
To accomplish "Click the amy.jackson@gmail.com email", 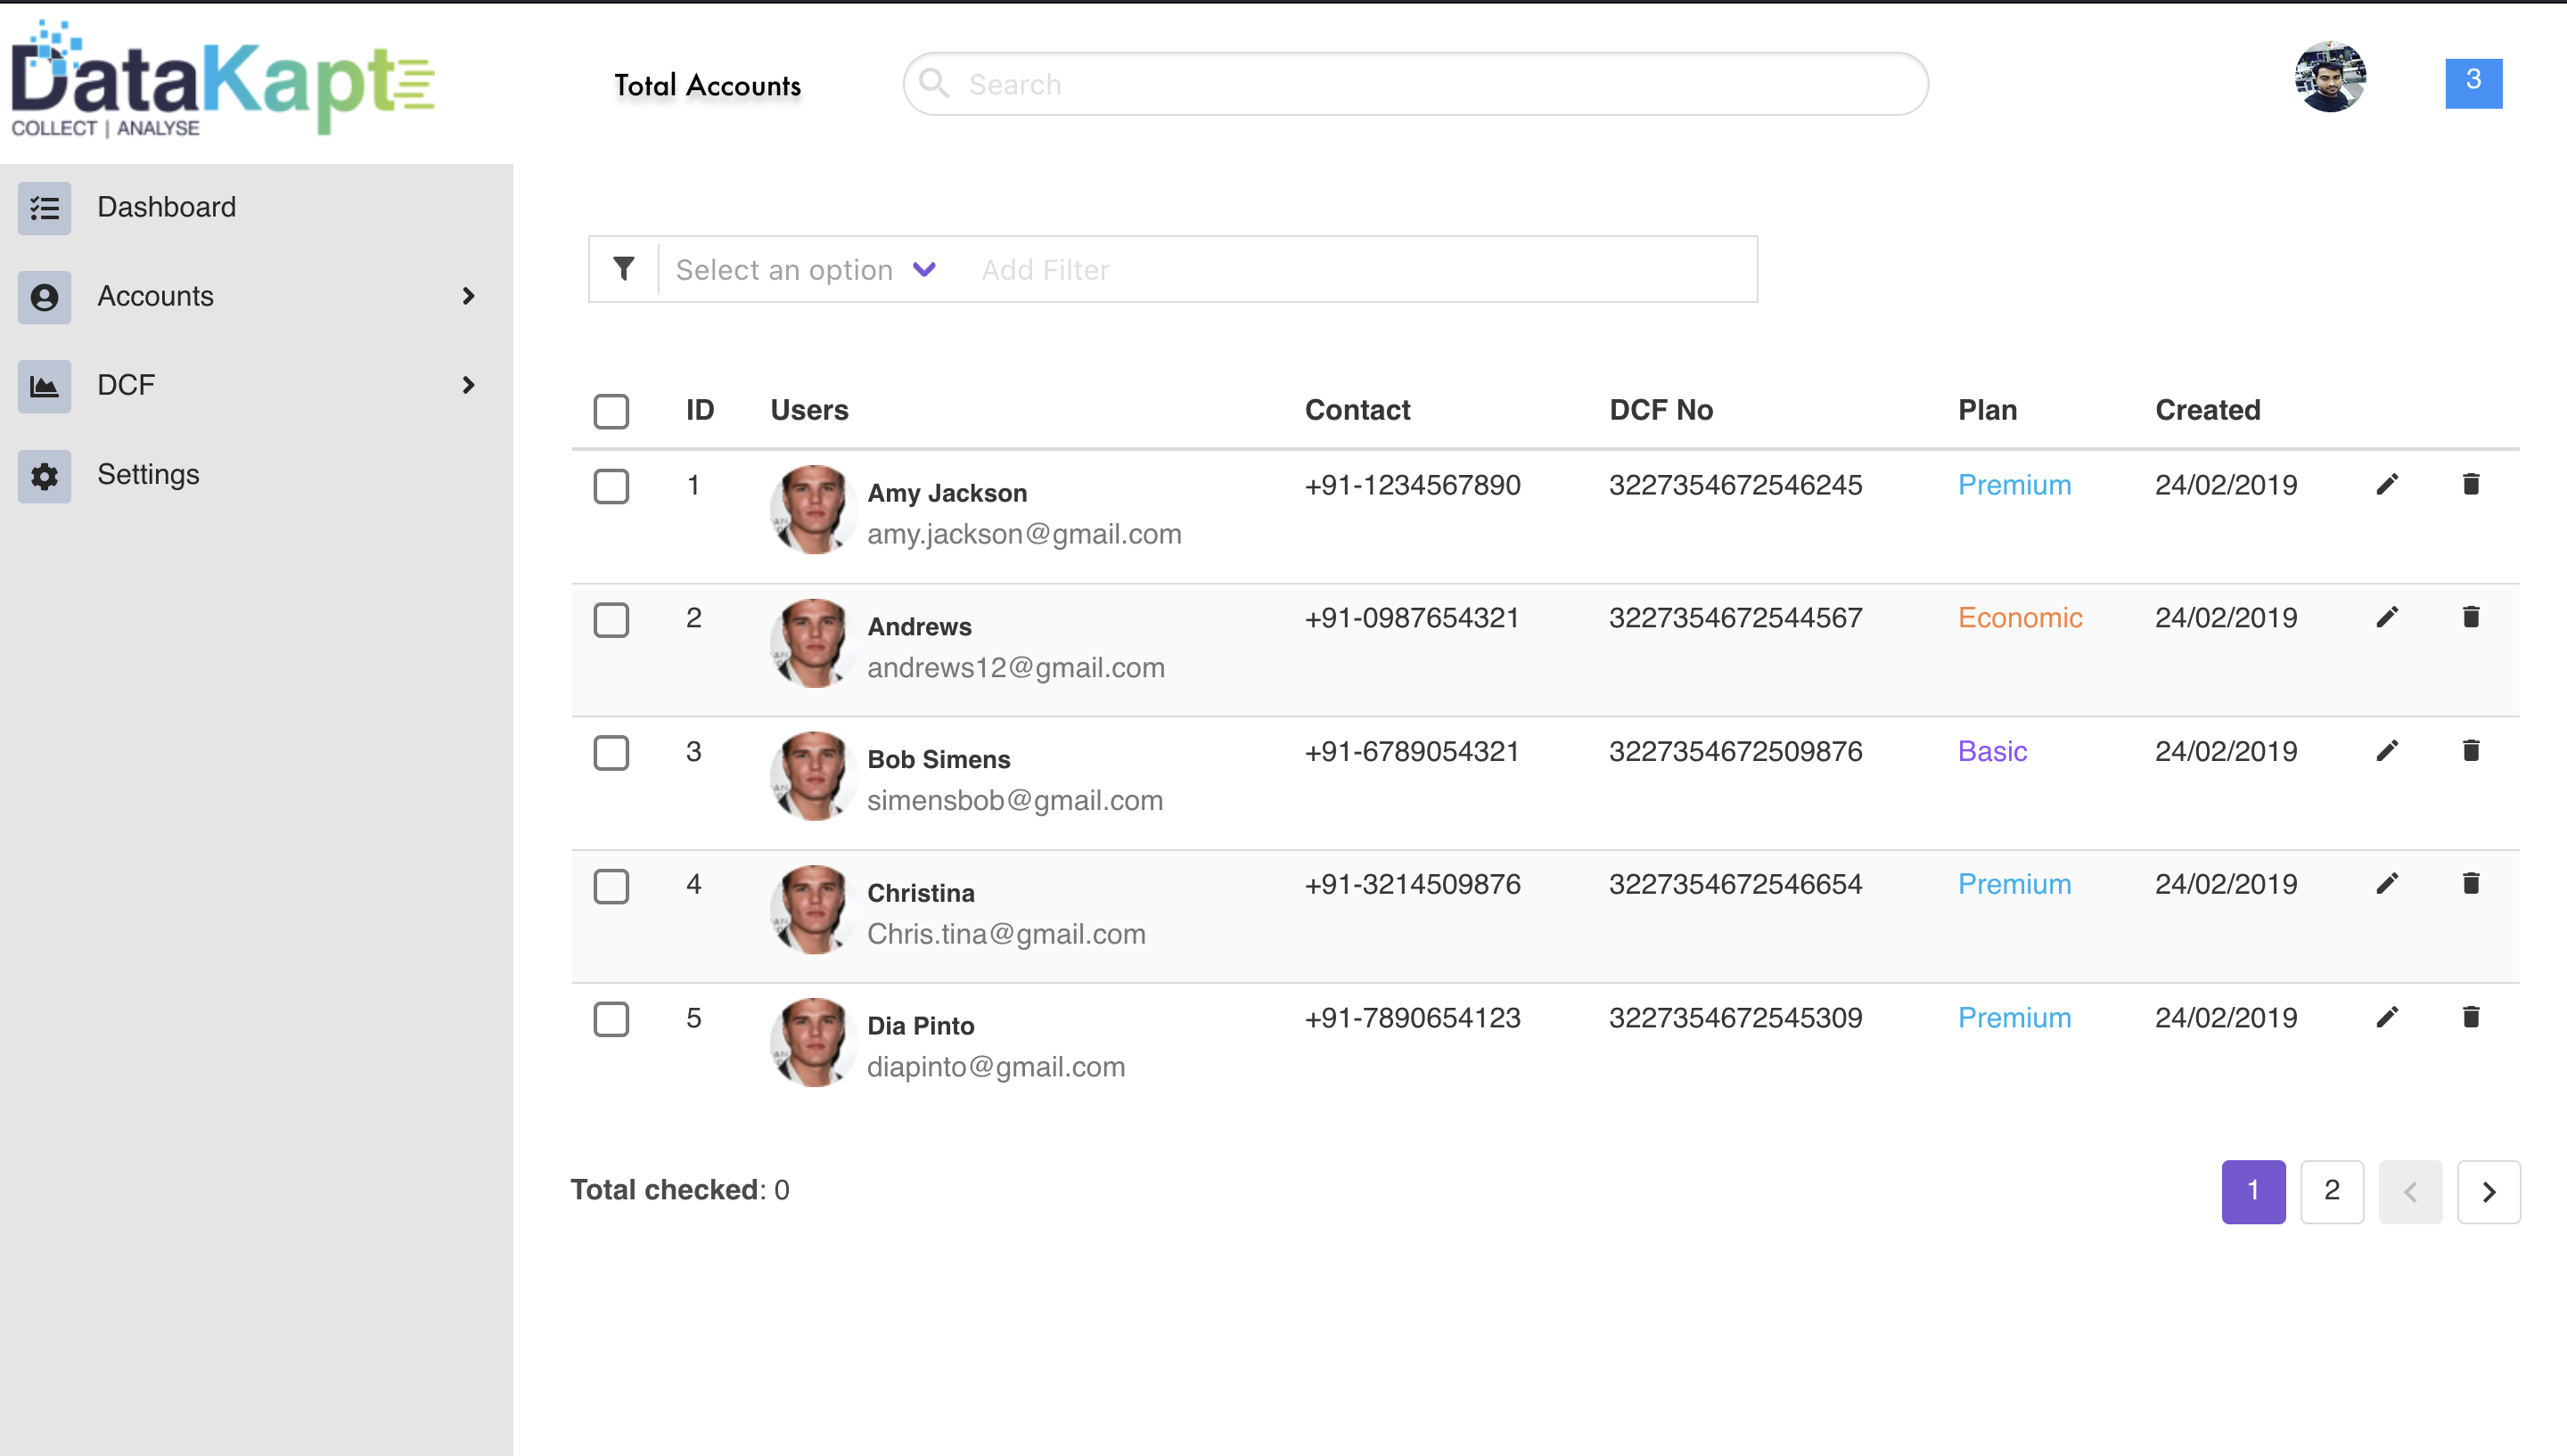I will pos(1024,534).
